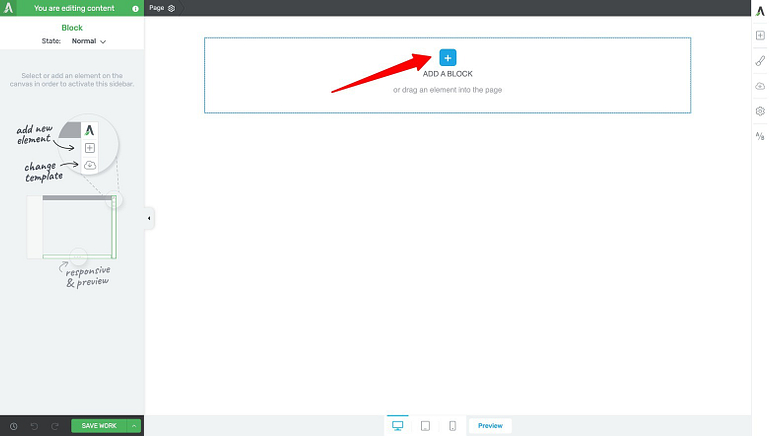Click the Thrive Architect logo top left
Screen dimensions: 769x436
tap(9, 8)
